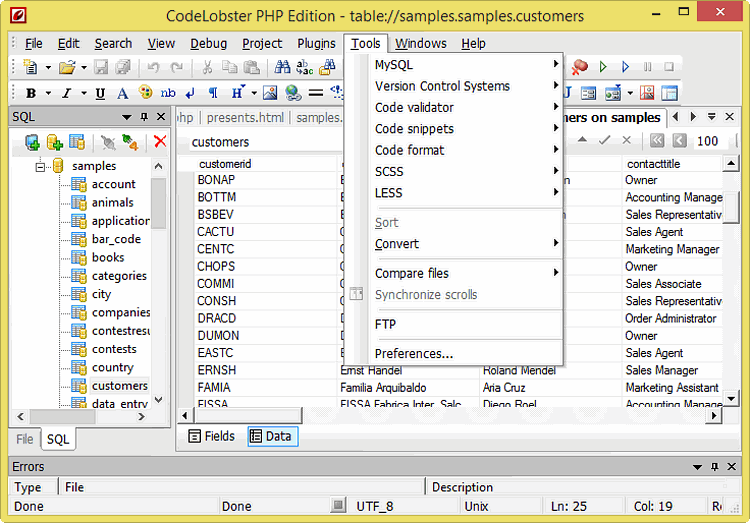Click the red X delete icon in SQL panel

160,142
